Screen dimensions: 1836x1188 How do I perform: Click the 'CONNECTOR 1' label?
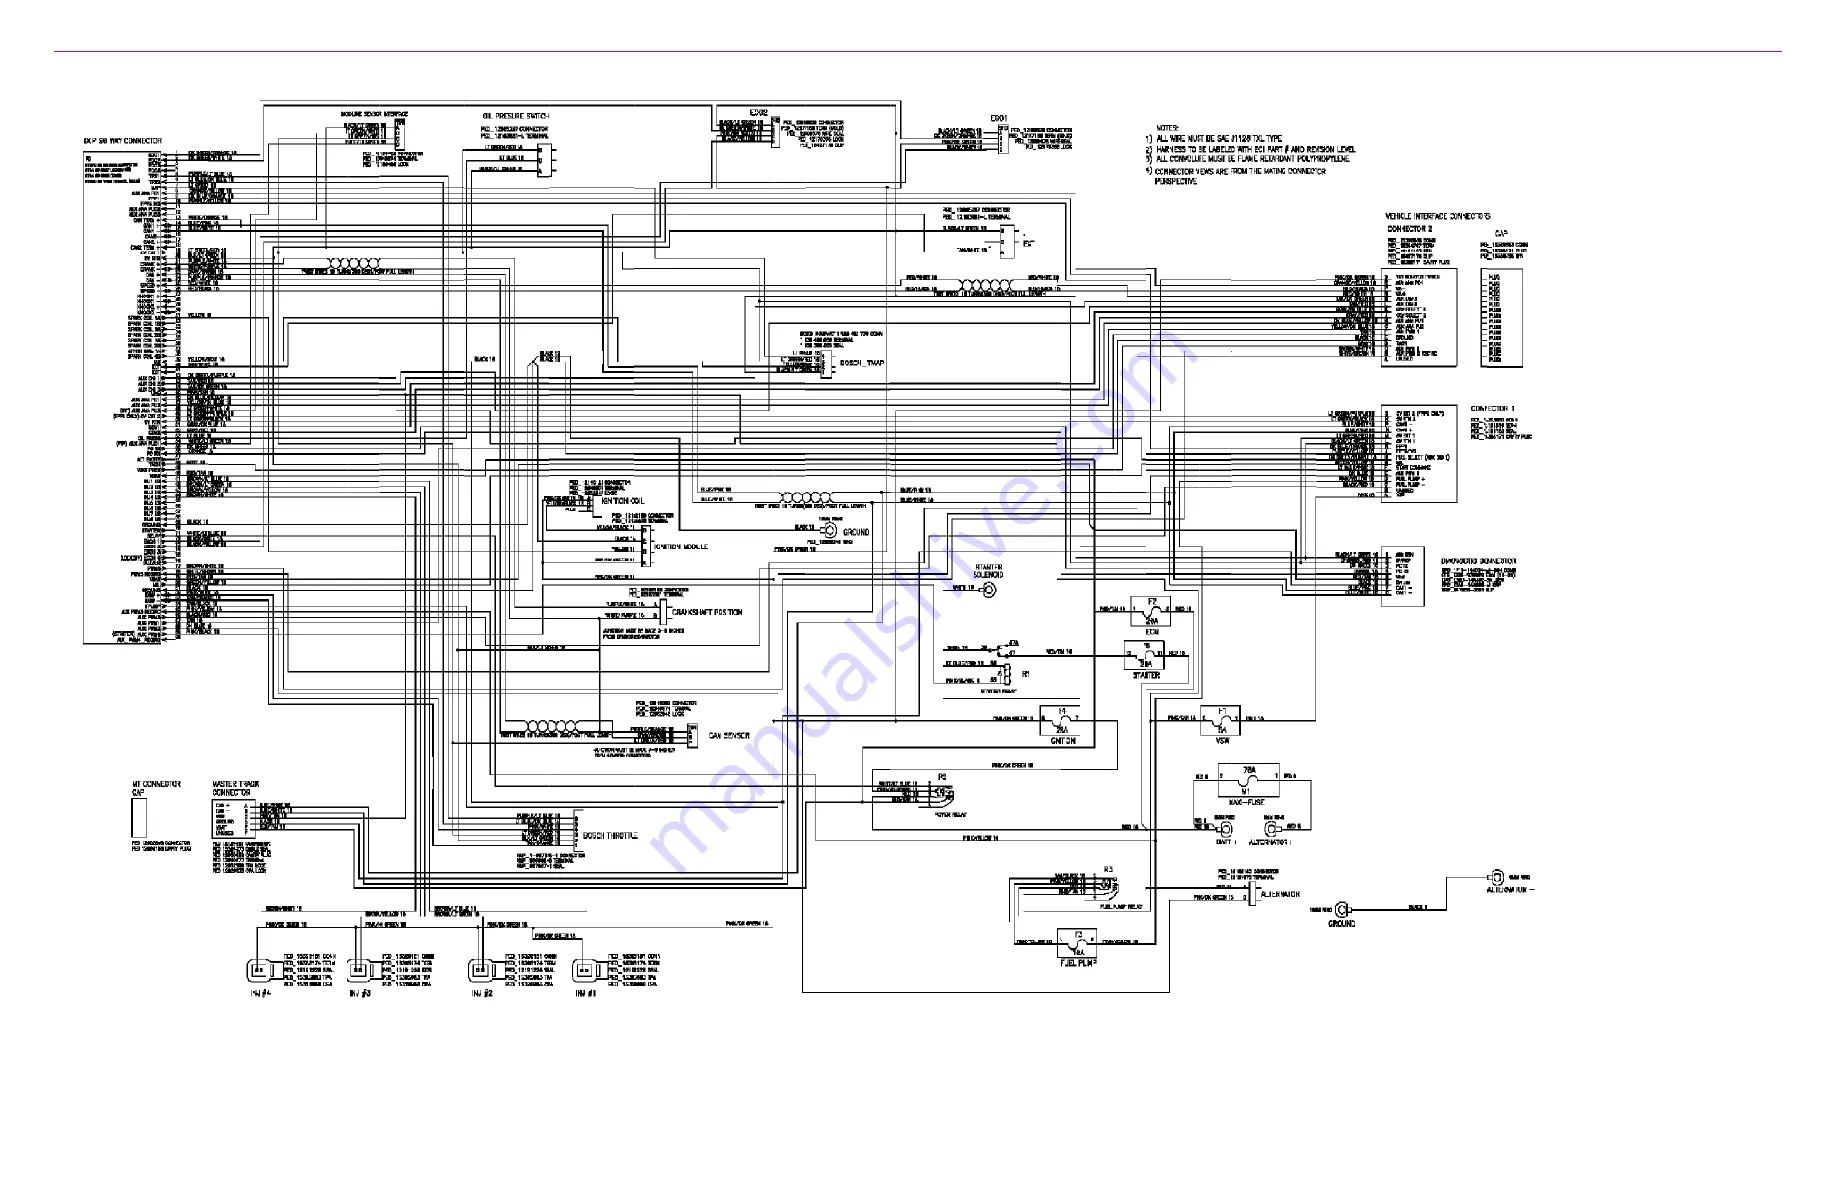pos(1492,409)
